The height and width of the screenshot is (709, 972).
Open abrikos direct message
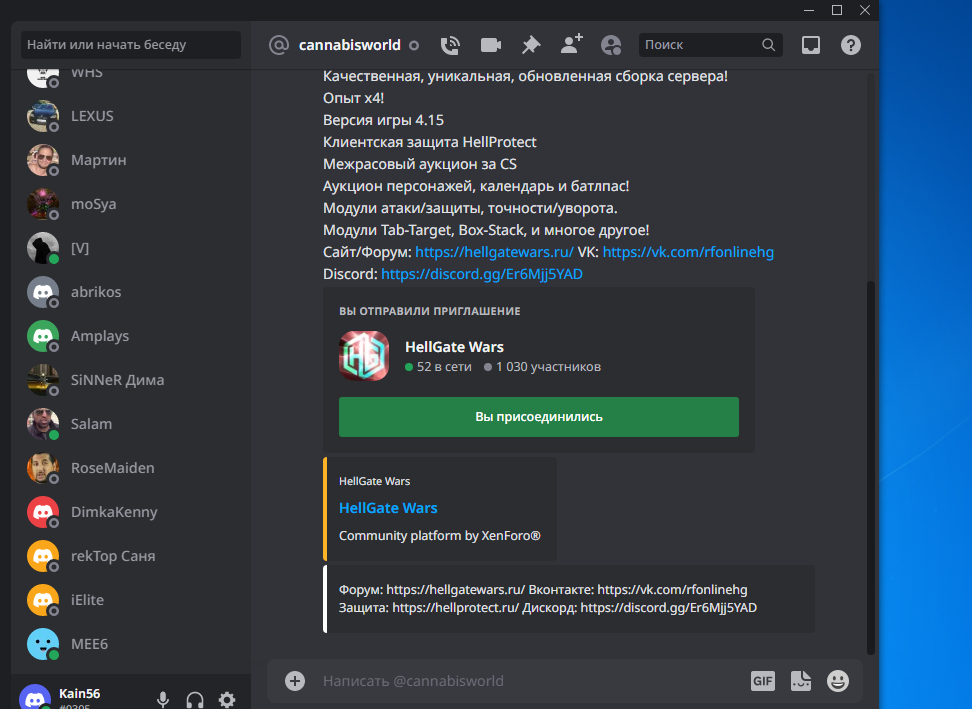pos(131,292)
